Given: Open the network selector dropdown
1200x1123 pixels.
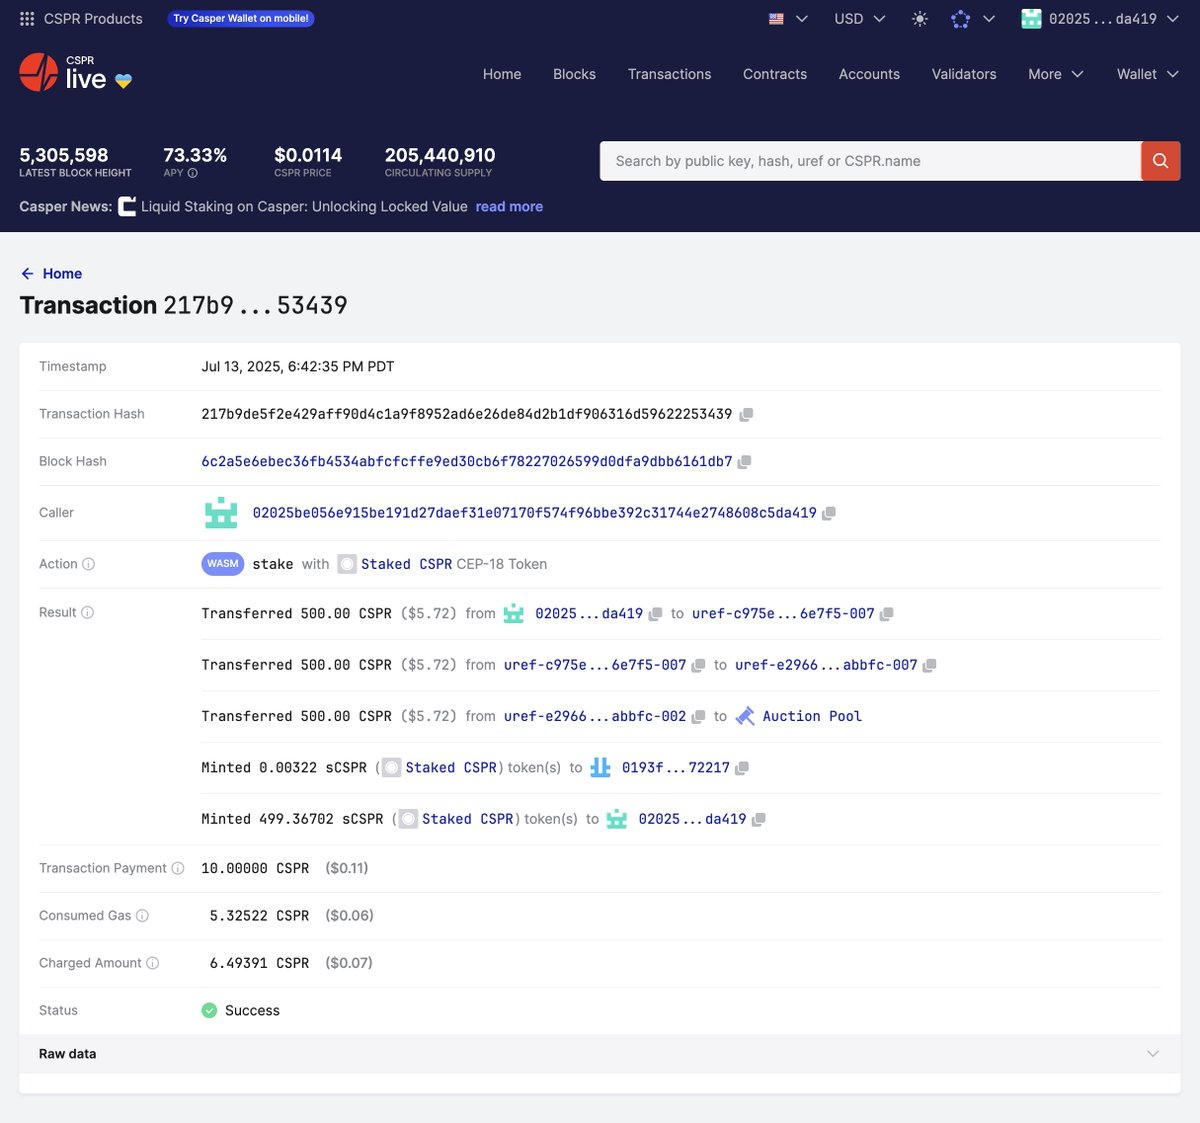Looking at the screenshot, I should (972, 18).
